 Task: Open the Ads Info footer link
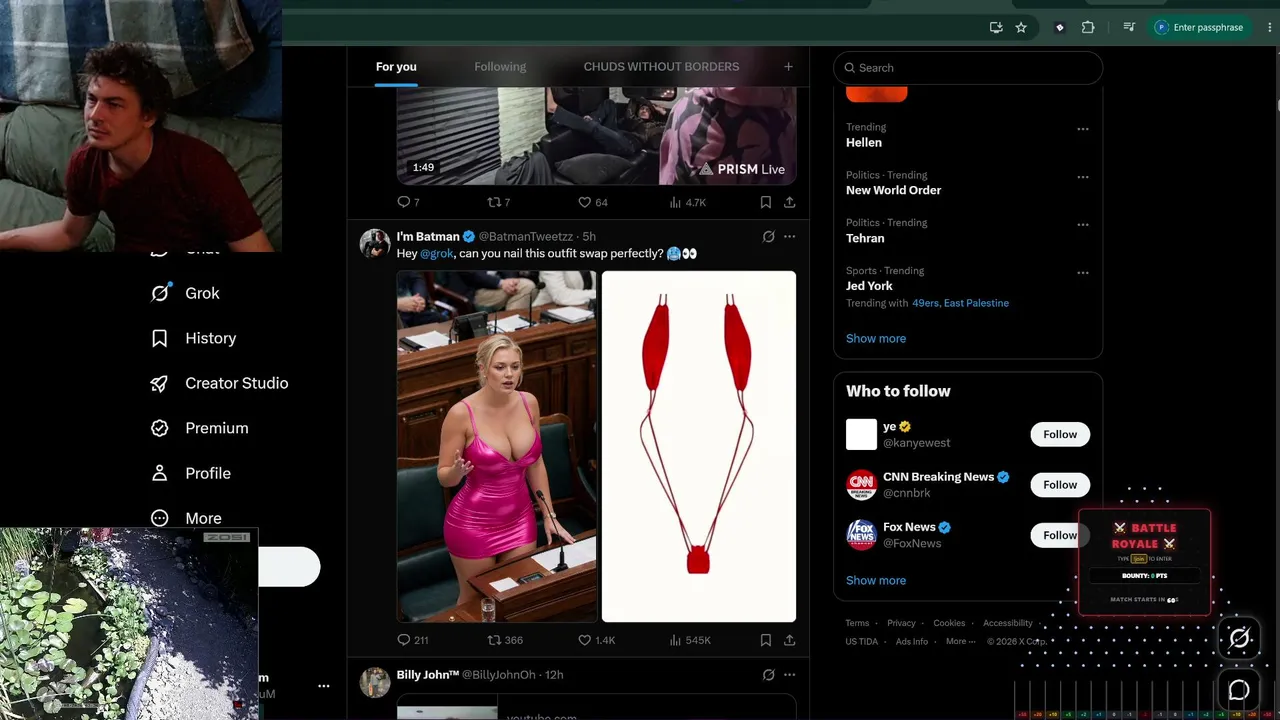click(x=912, y=641)
